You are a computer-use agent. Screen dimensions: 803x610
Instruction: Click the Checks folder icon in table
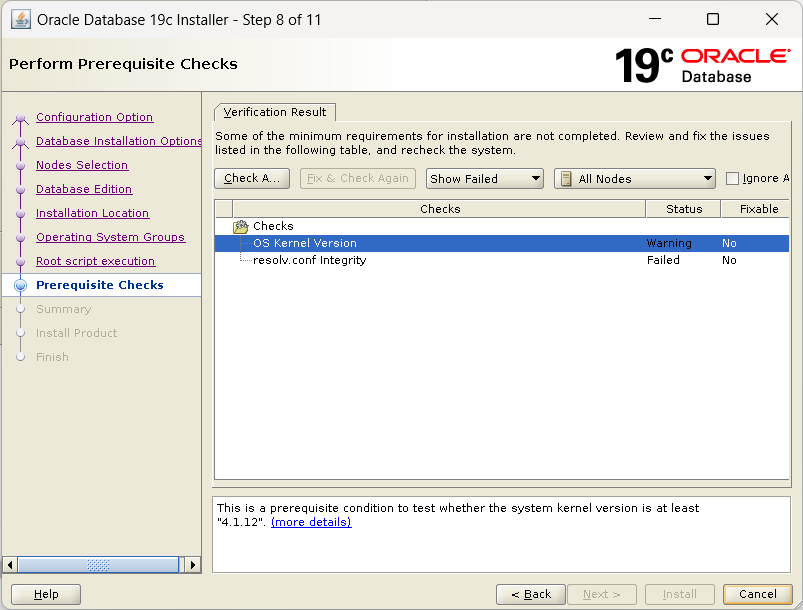click(240, 226)
